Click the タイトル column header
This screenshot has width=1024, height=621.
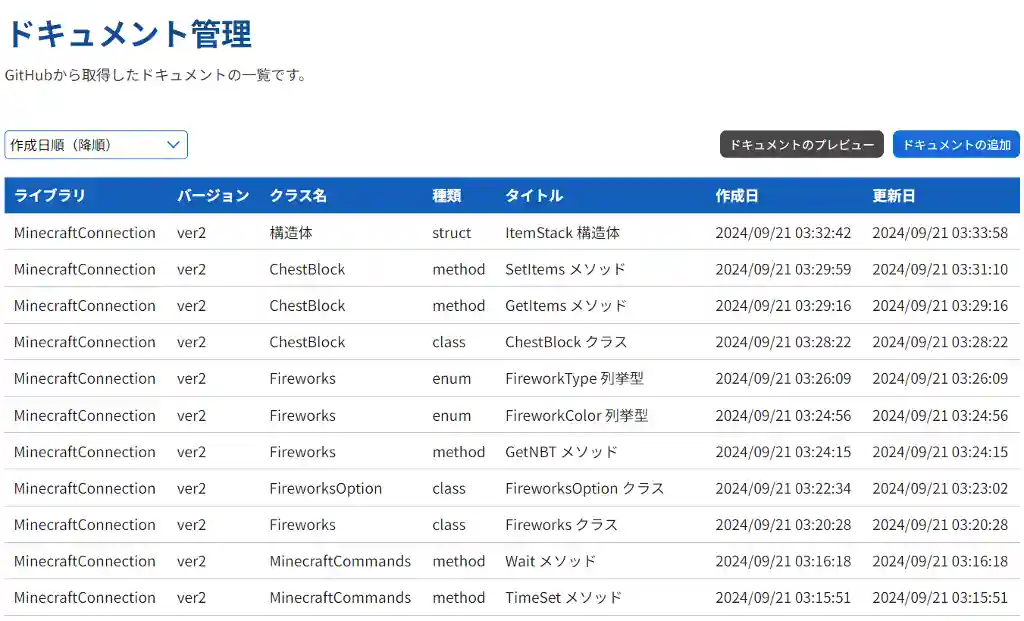[x=534, y=195]
